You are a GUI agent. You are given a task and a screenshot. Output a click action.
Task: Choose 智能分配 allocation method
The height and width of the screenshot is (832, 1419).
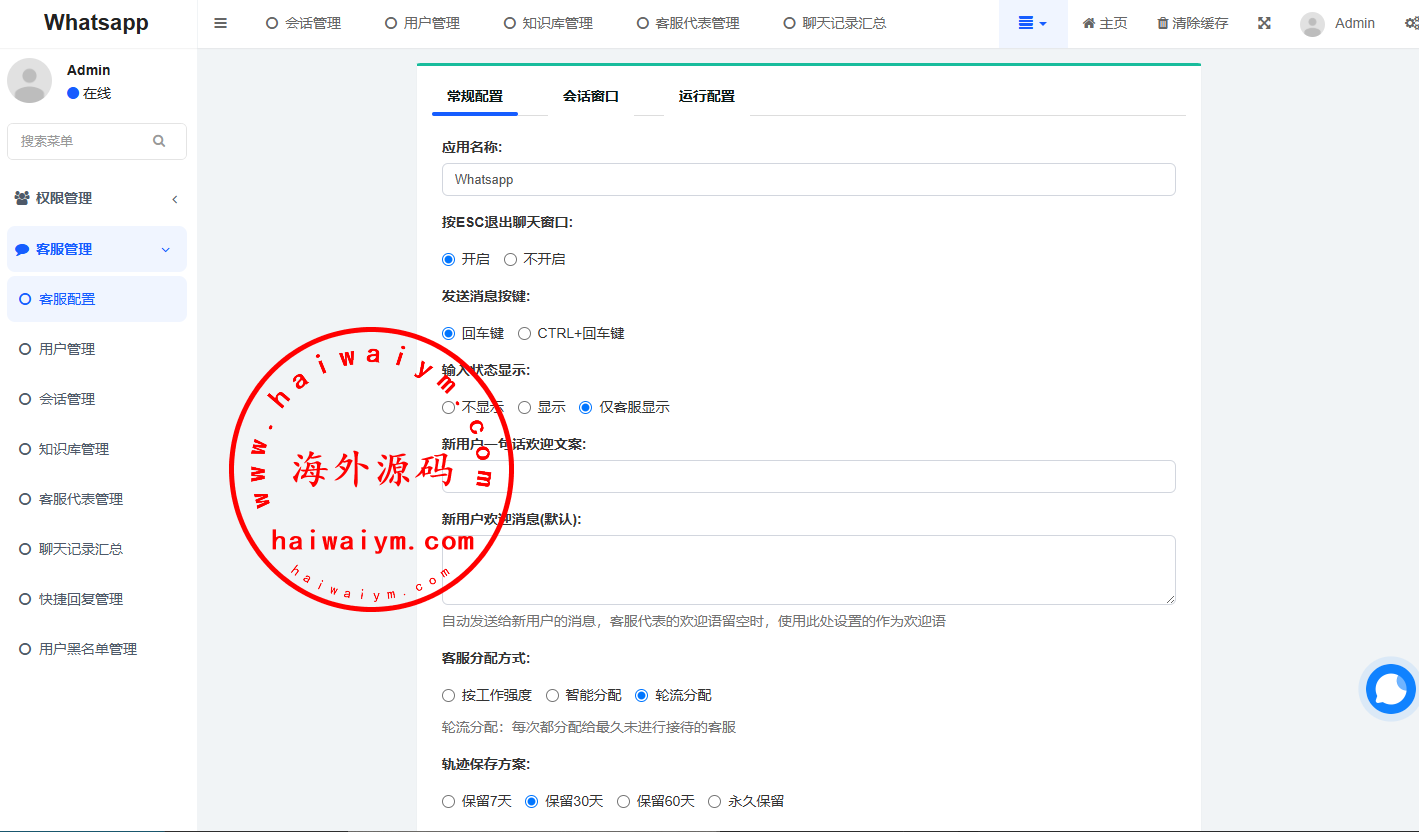[x=552, y=695]
